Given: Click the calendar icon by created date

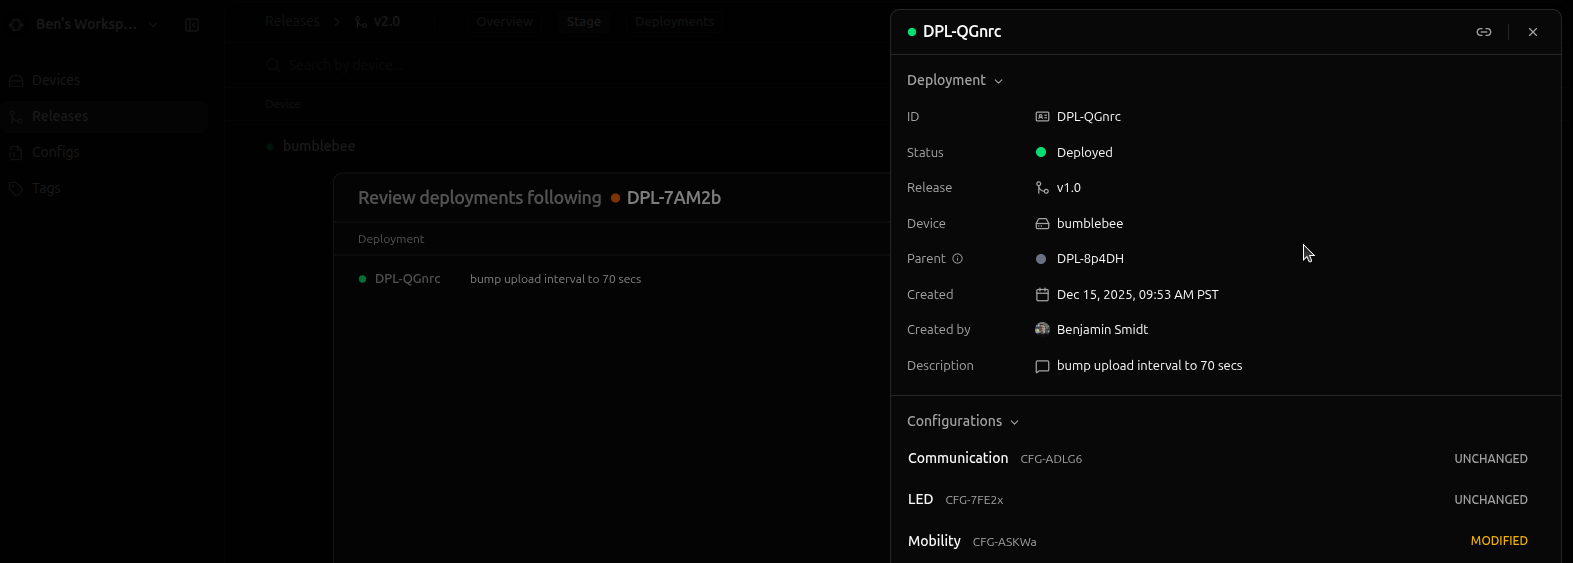Looking at the screenshot, I should tap(1042, 295).
